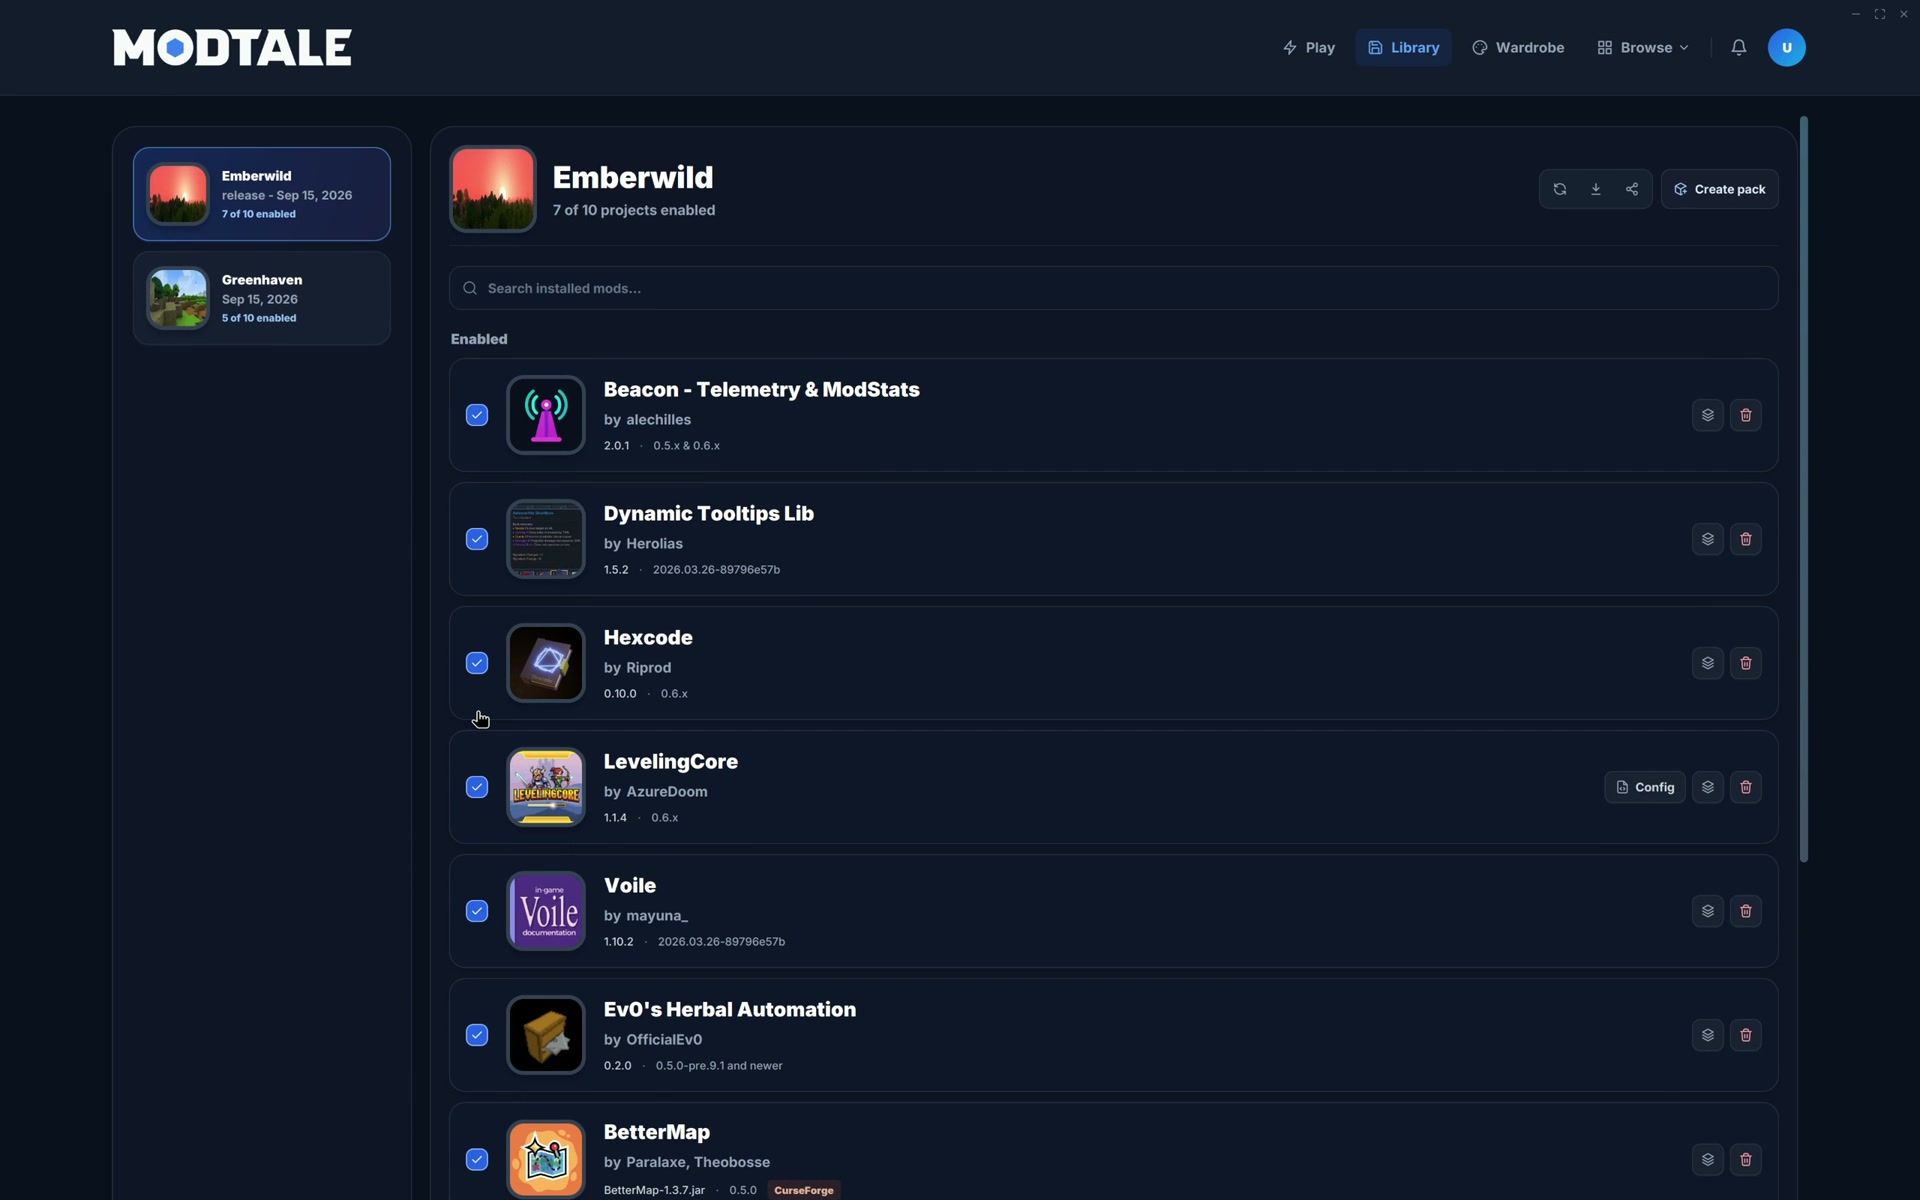Click the Hexcode mod title
The height and width of the screenshot is (1200, 1920).
pyautogui.click(x=648, y=638)
